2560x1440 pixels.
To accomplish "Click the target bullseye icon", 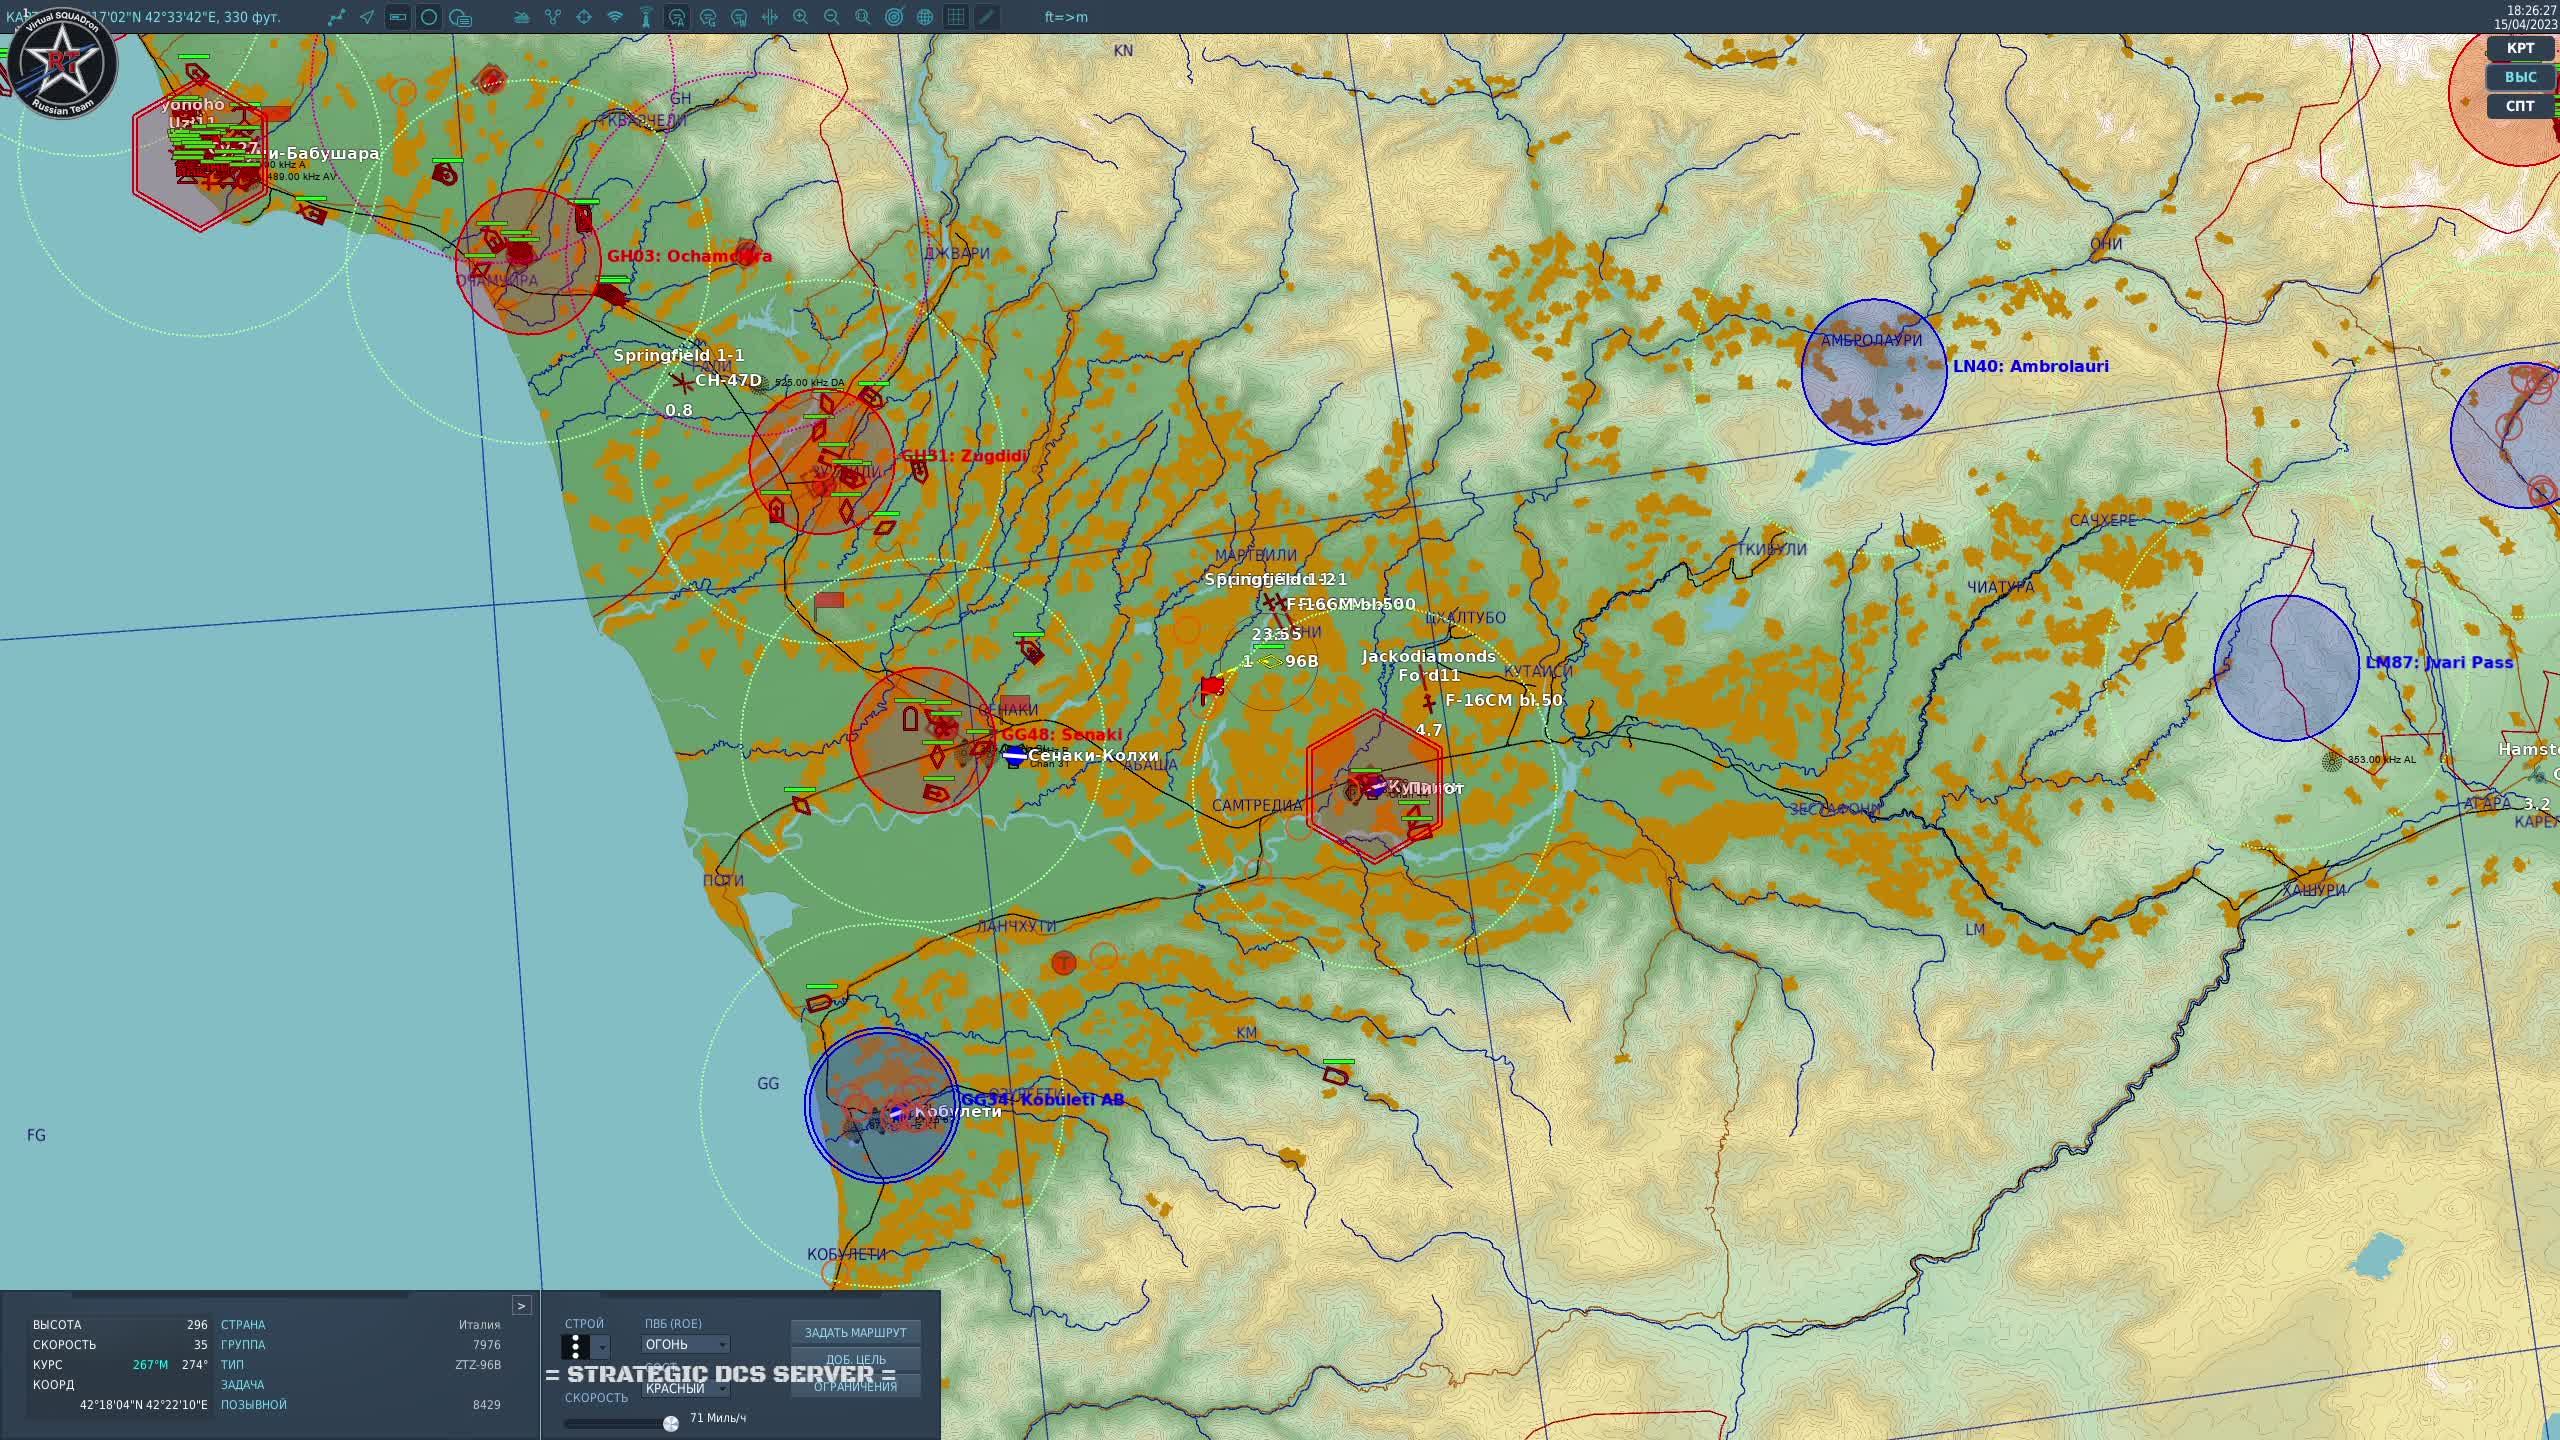I will [894, 17].
